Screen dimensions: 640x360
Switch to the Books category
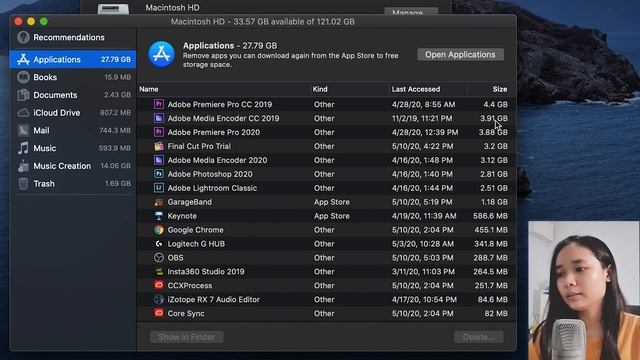73,77
